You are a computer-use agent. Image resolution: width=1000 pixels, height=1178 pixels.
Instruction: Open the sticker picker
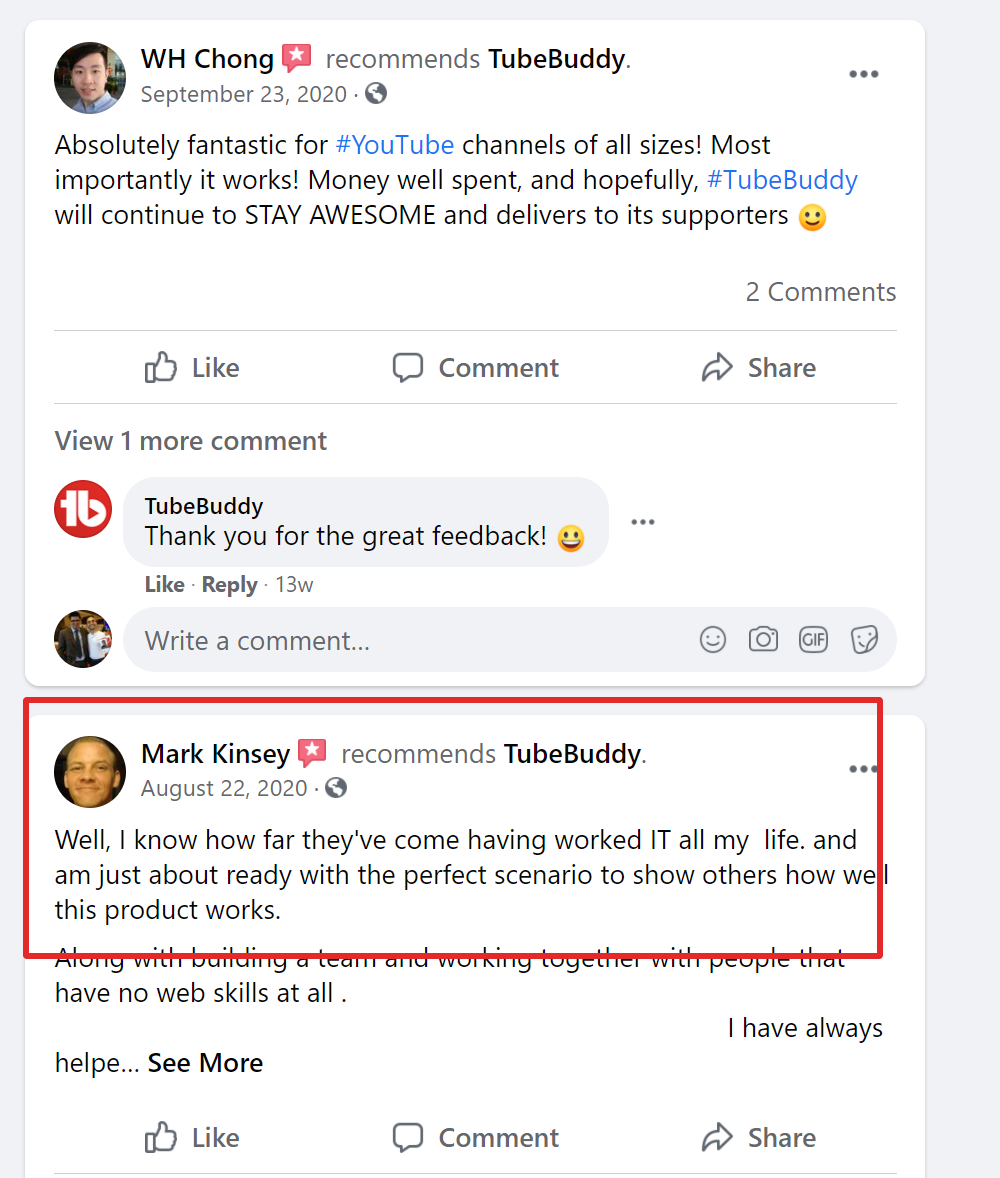pos(863,639)
